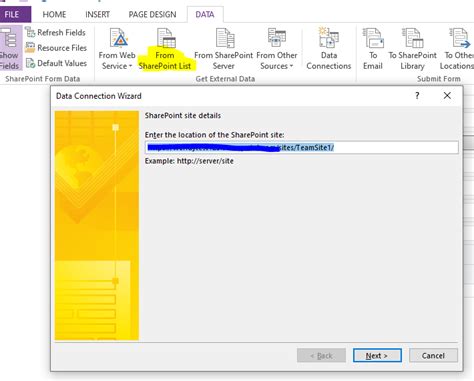Click From SharePoint List data source
The width and height of the screenshot is (474, 381).
click(165, 49)
